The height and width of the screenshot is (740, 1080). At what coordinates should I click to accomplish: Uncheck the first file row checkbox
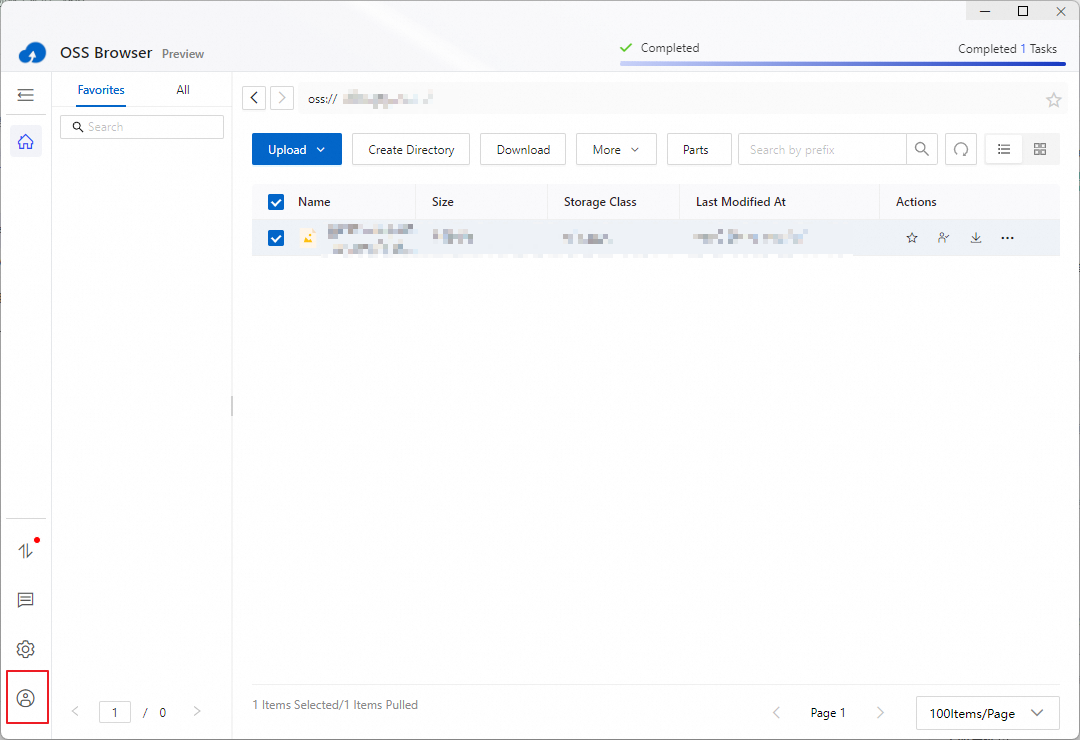pos(276,238)
